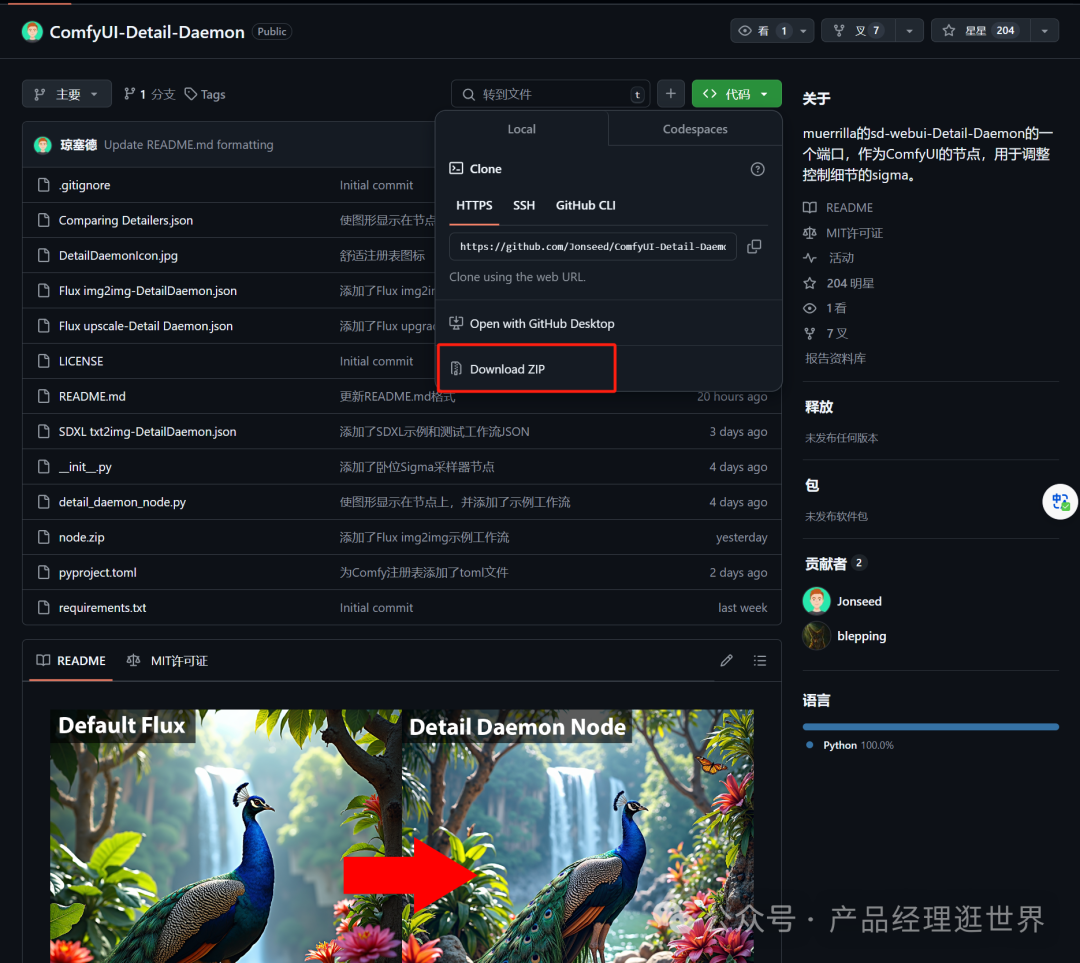This screenshot has height=963, width=1080.
Task: Click the Python 100.0% language bar
Action: (930, 726)
